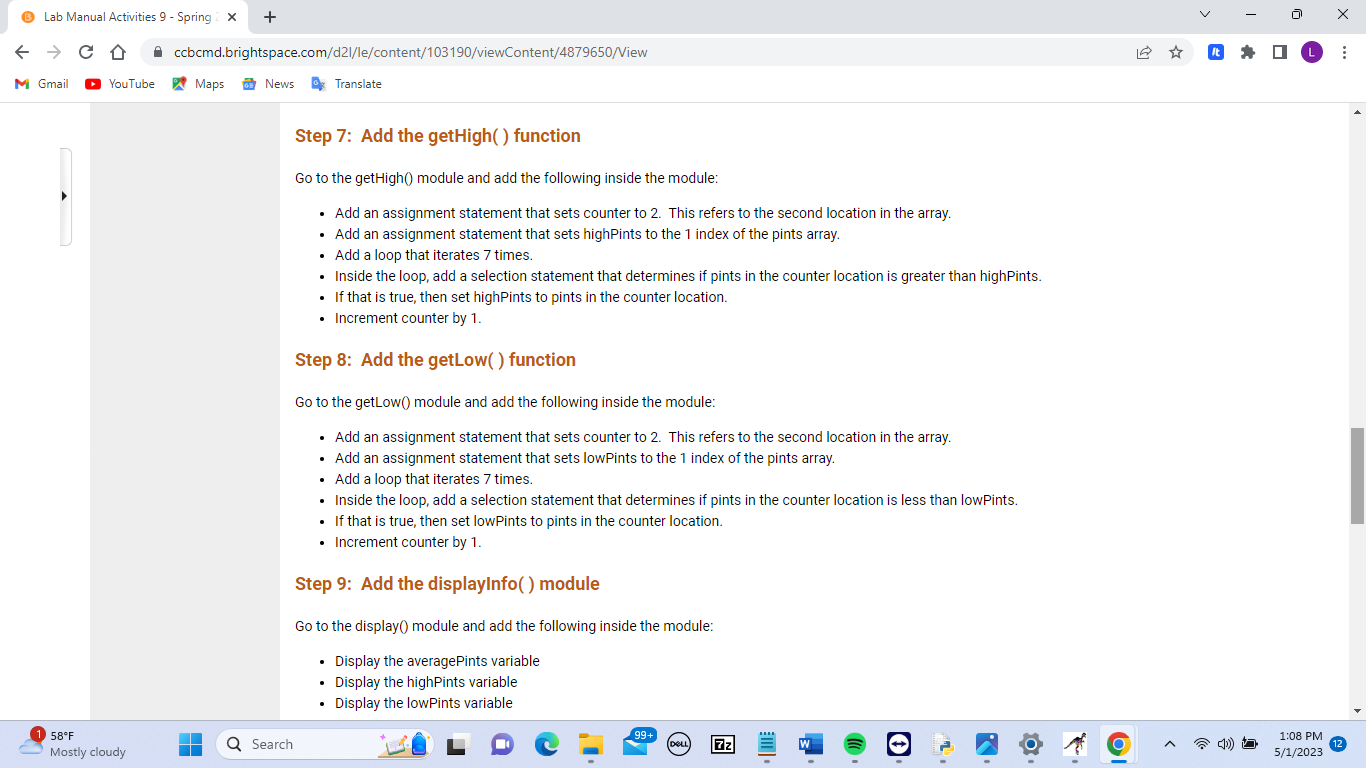This screenshot has height=768, width=1366.
Task: Open Microsoft Edge from the taskbar
Action: pyautogui.click(x=545, y=744)
